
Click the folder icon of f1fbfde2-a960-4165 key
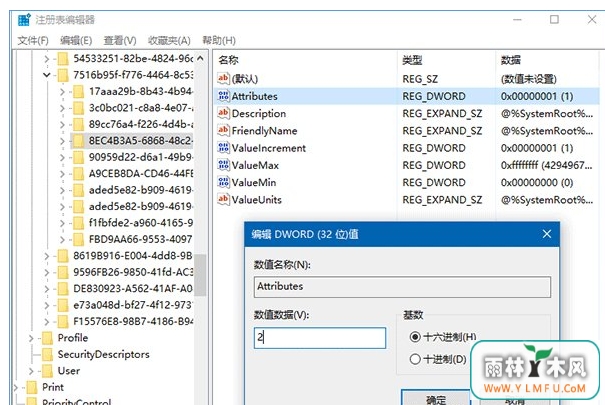coord(78,223)
